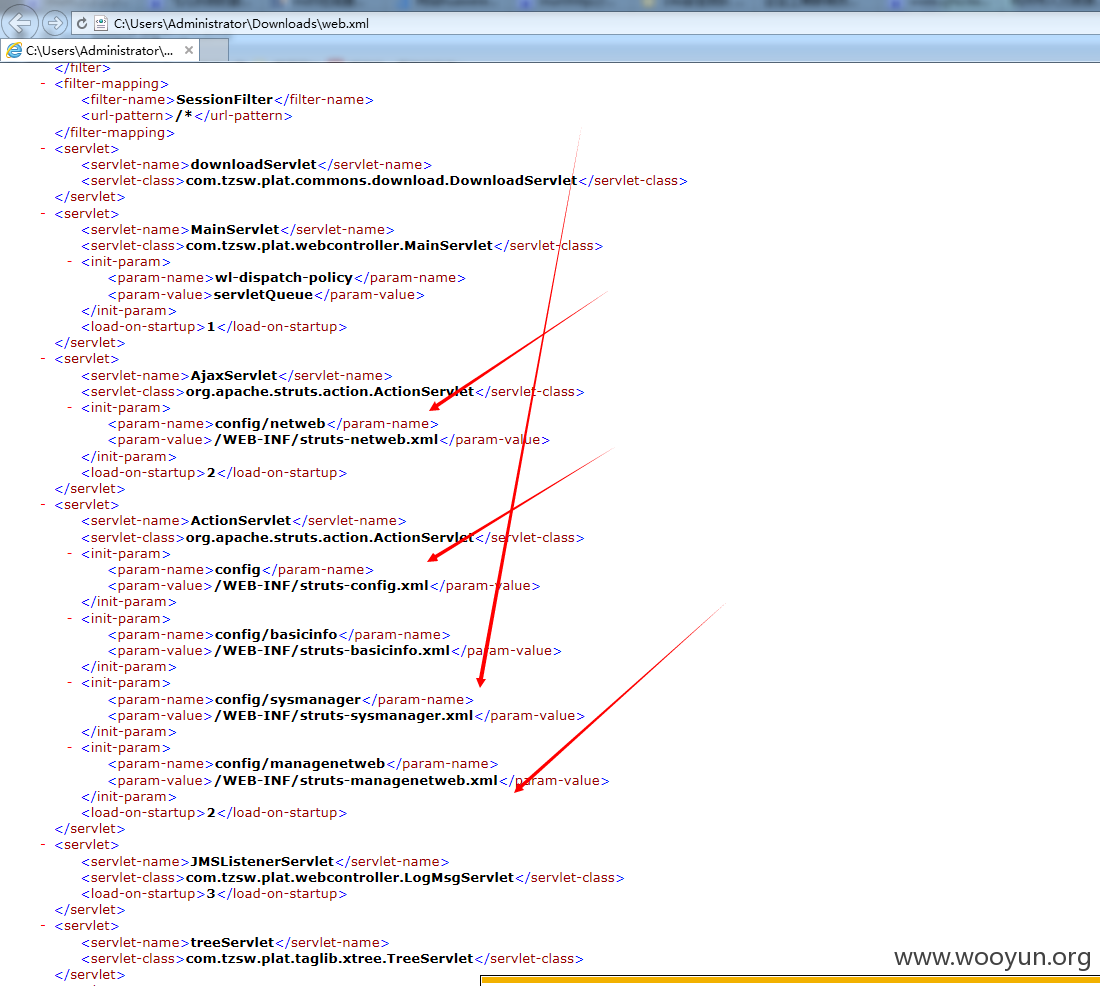This screenshot has height=986, width=1100.
Task: Open a new blank tab
Action: point(215,51)
